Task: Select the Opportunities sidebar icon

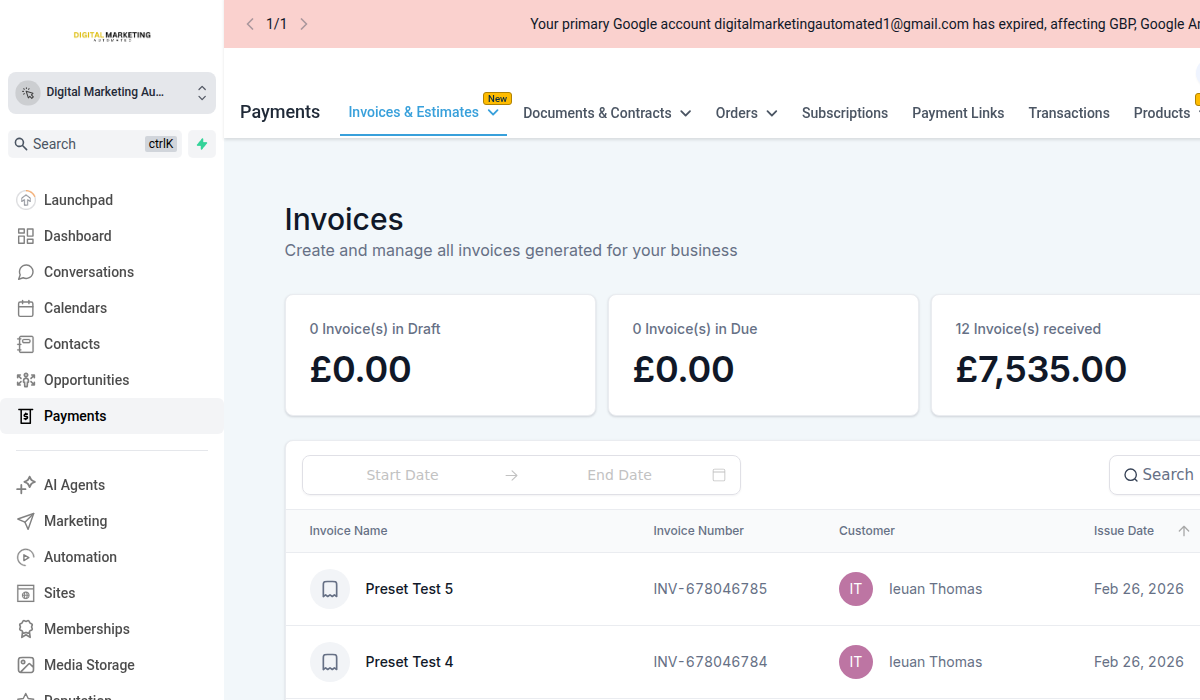Action: [x=25, y=379]
